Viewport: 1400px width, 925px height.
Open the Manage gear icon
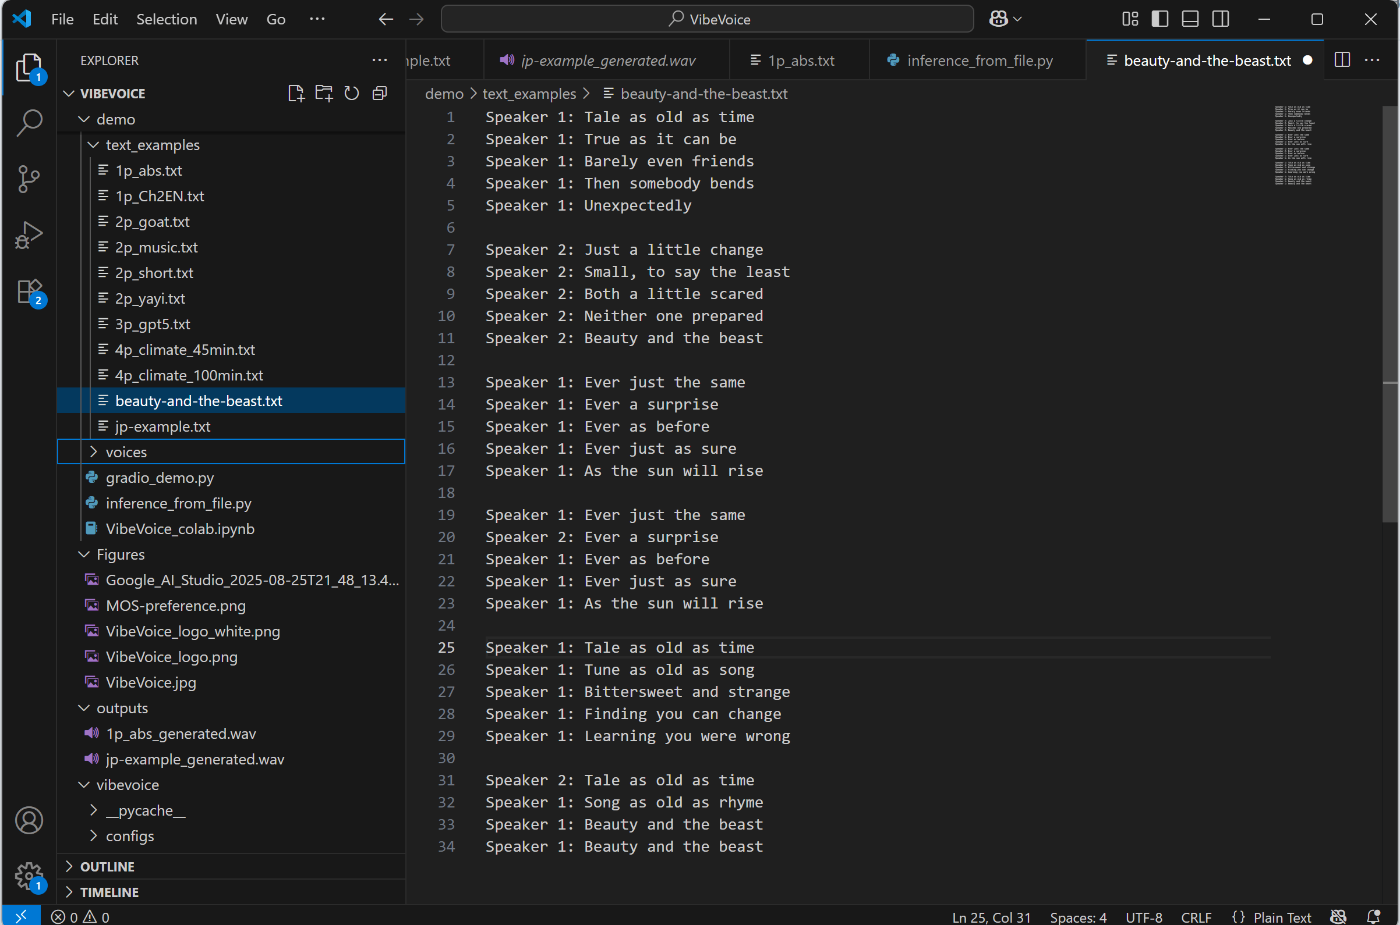(x=29, y=877)
